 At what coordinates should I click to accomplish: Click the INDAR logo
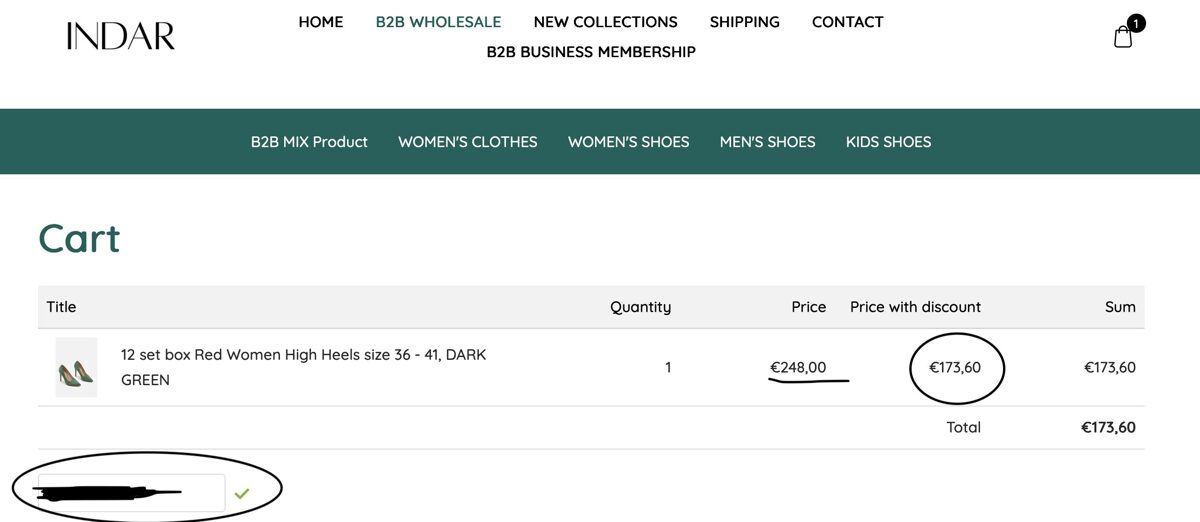120,37
